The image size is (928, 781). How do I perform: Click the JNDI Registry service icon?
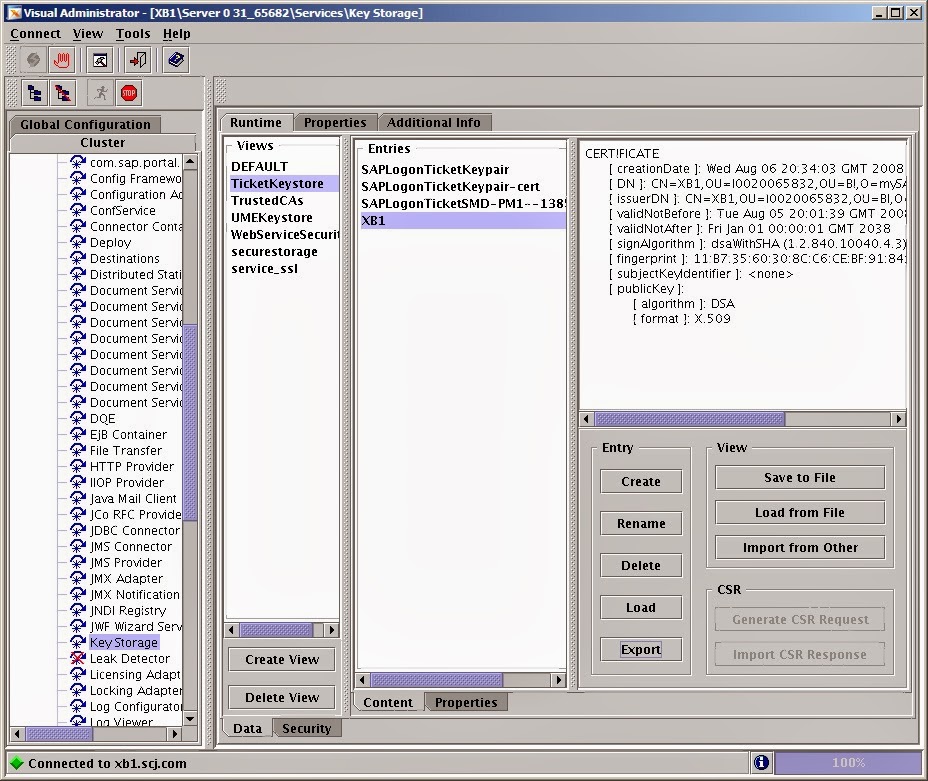click(78, 610)
